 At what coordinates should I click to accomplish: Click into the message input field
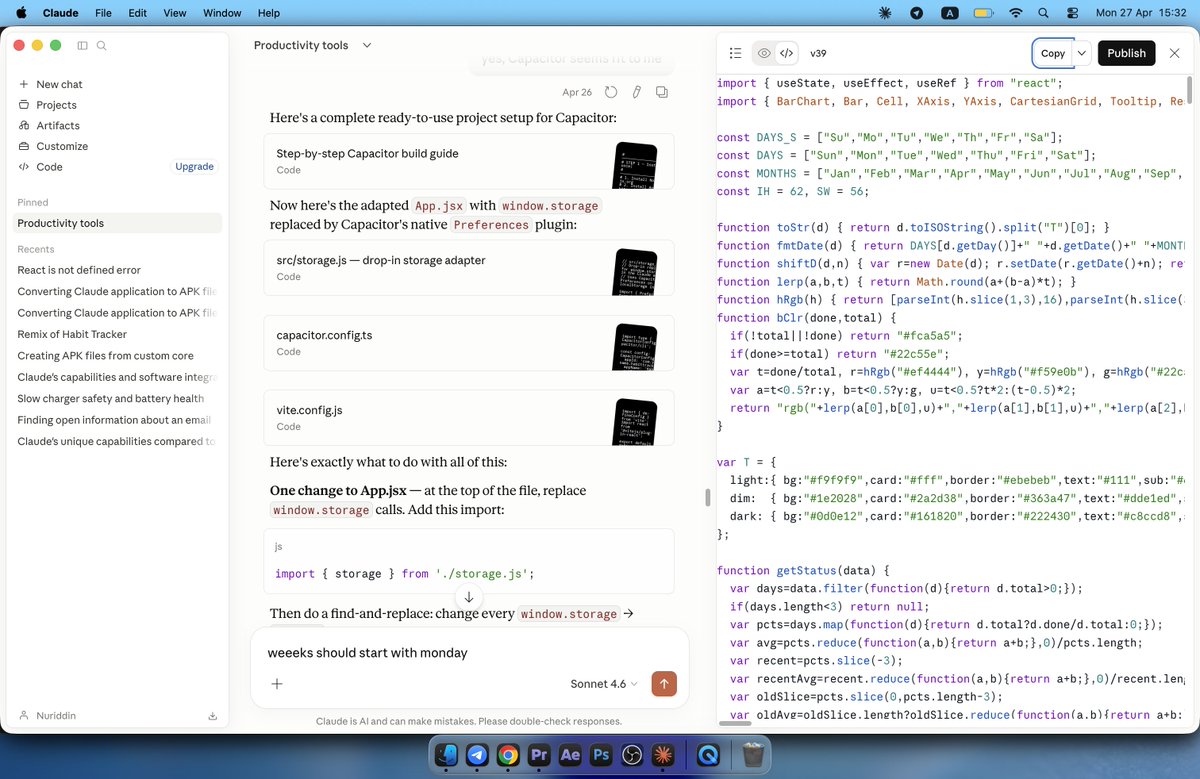point(469,653)
